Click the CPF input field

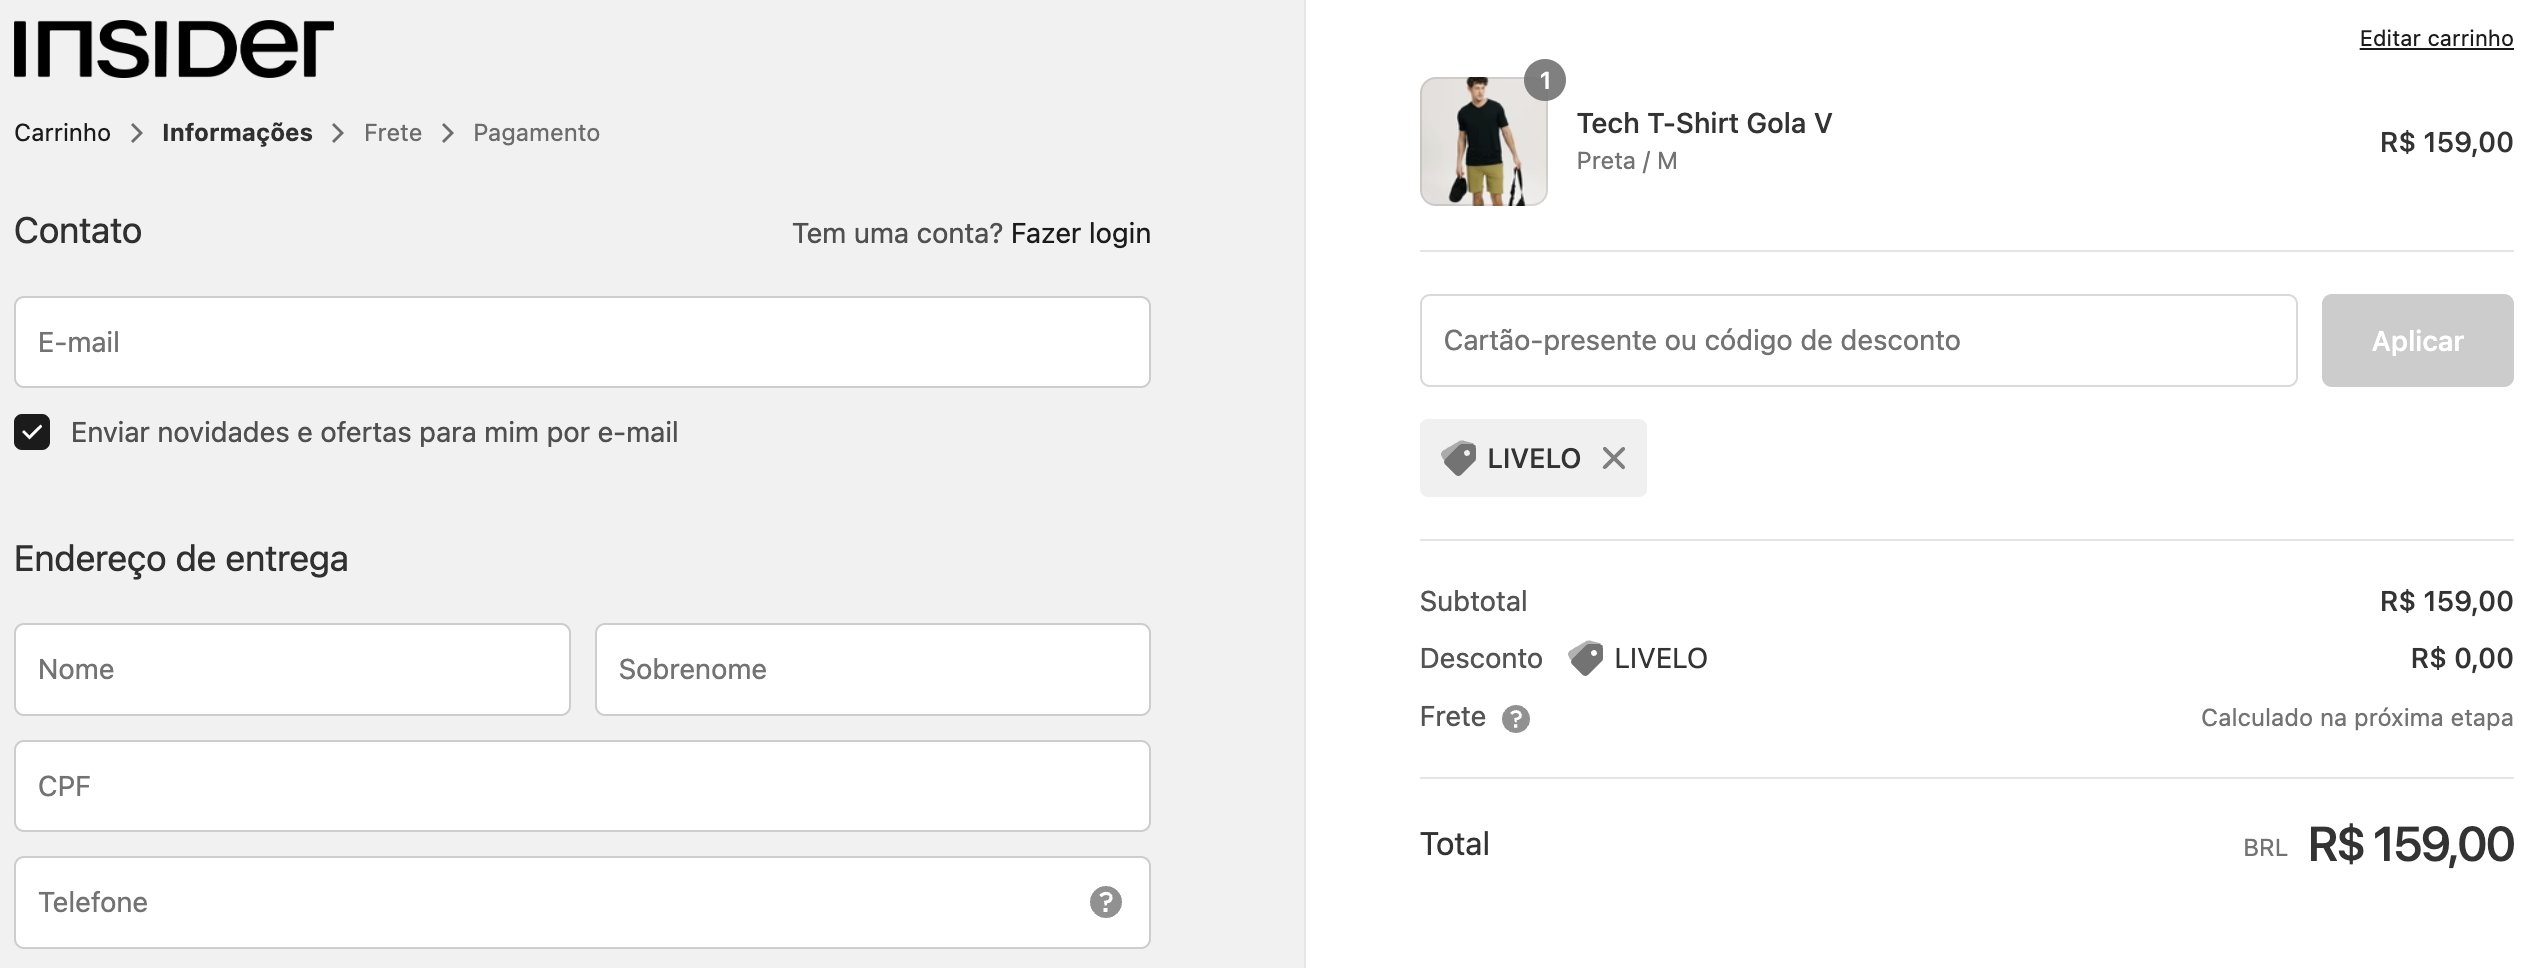(582, 786)
